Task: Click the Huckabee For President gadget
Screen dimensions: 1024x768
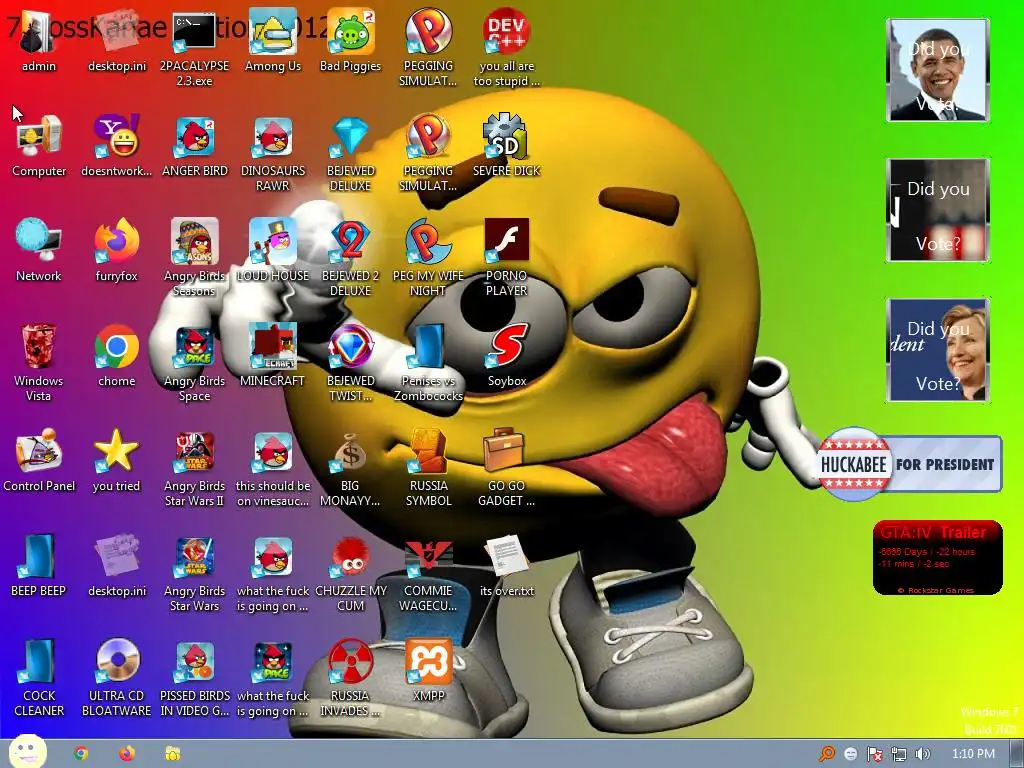Action: pyautogui.click(x=910, y=464)
